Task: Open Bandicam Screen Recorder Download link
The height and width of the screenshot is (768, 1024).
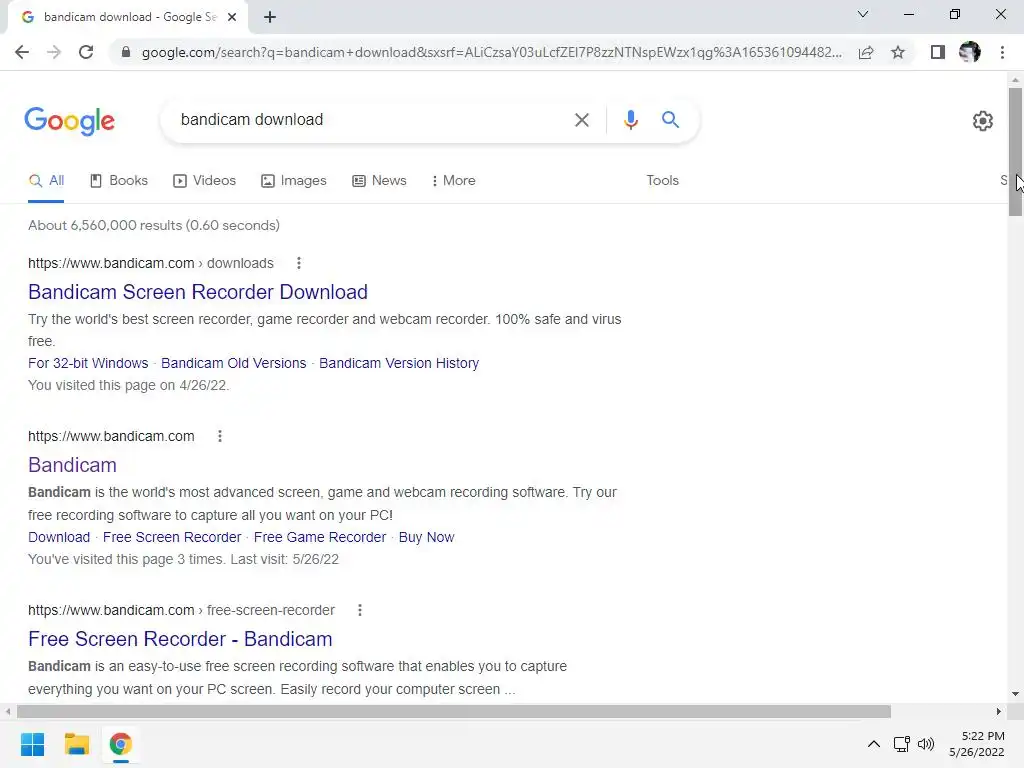Action: tap(198, 292)
